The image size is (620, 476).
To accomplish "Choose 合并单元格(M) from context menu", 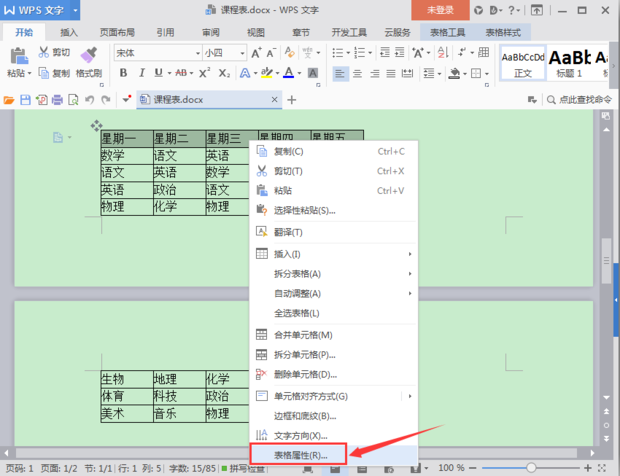I will click(x=333, y=335).
